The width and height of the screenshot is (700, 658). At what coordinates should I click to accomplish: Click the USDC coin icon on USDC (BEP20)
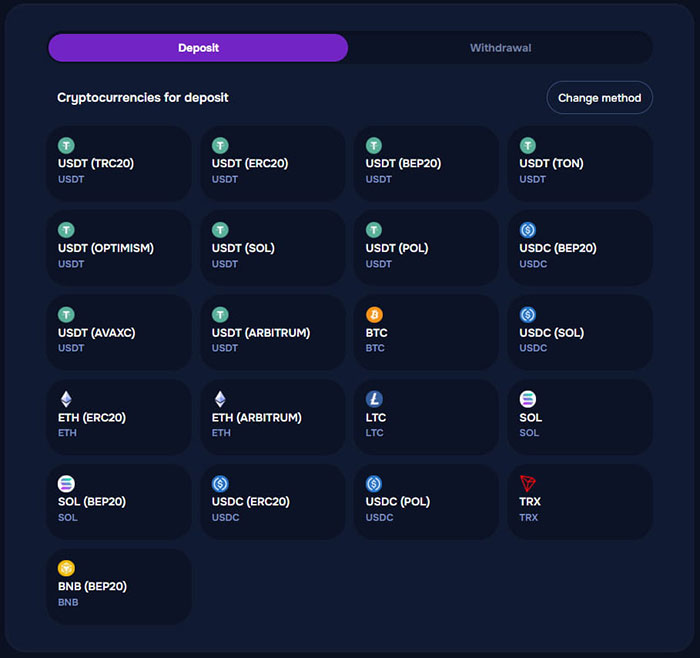(528, 230)
